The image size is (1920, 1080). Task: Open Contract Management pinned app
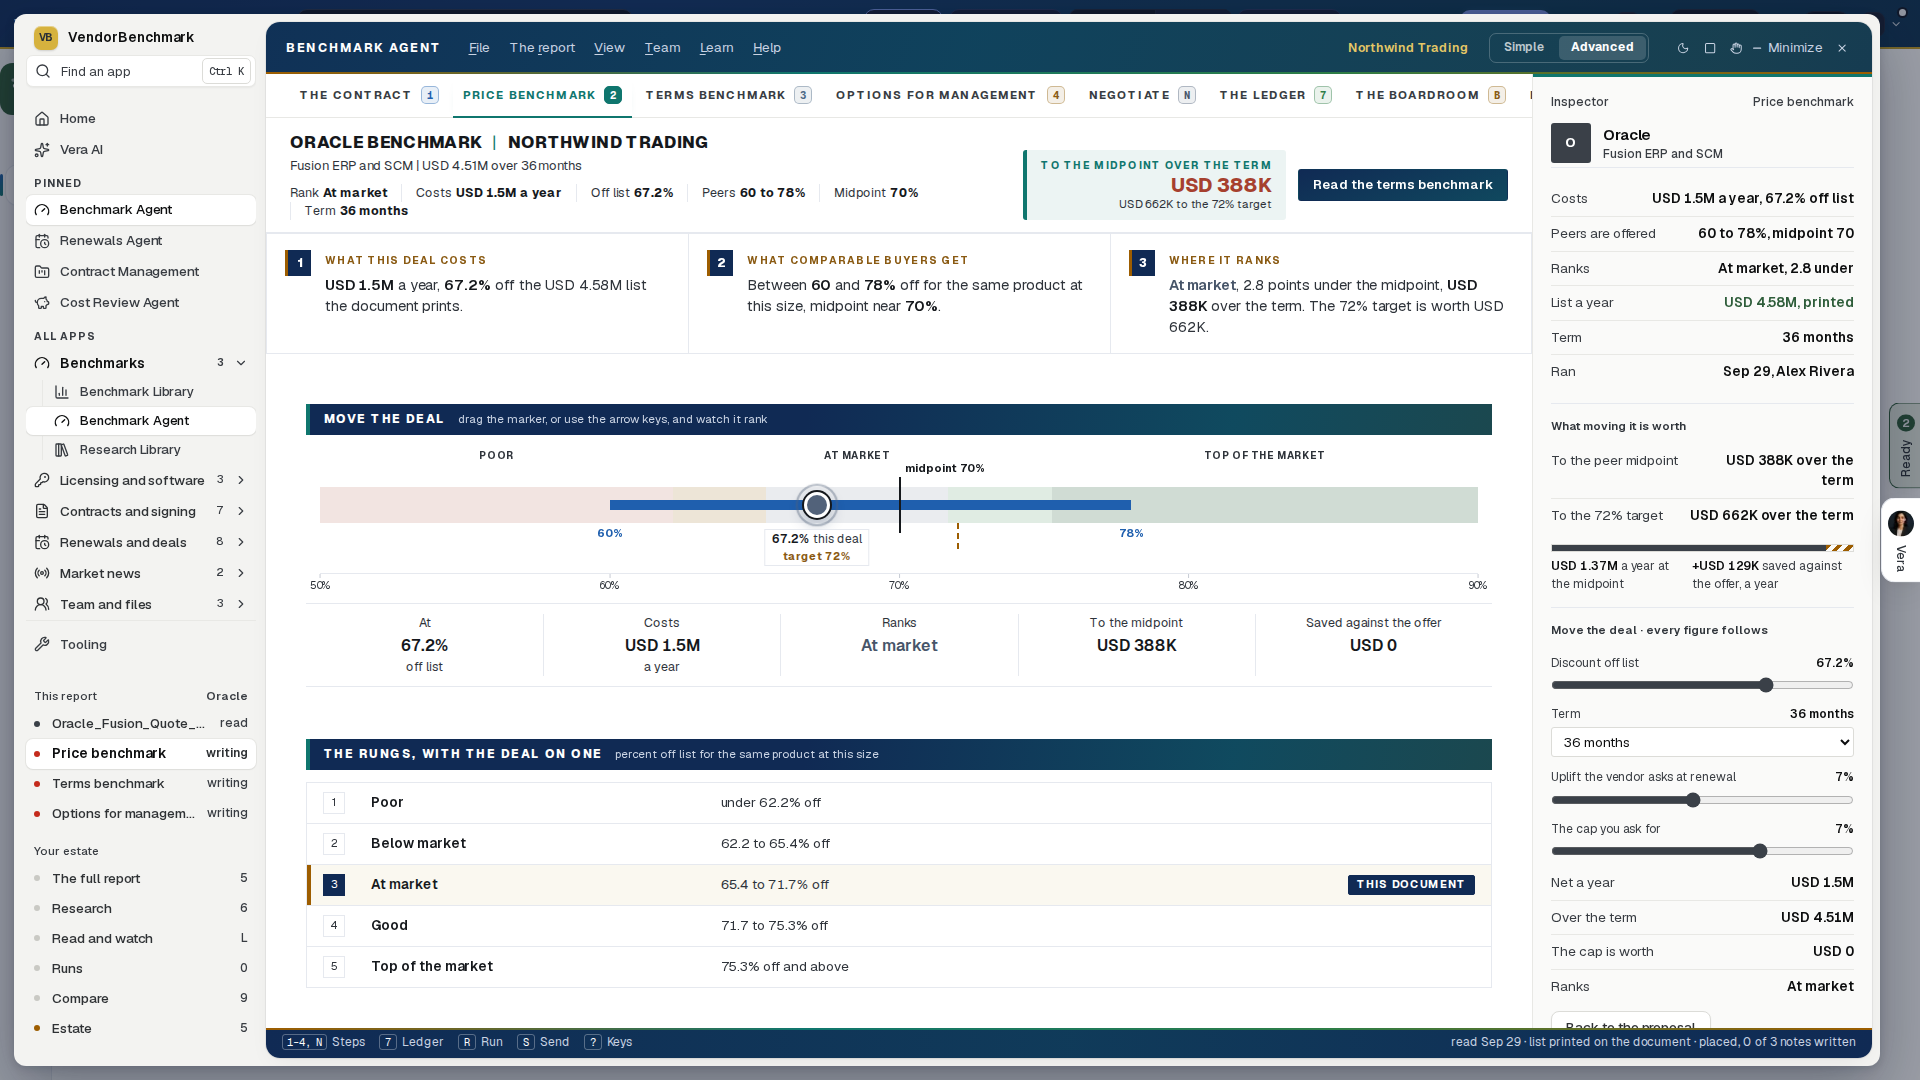[140, 272]
